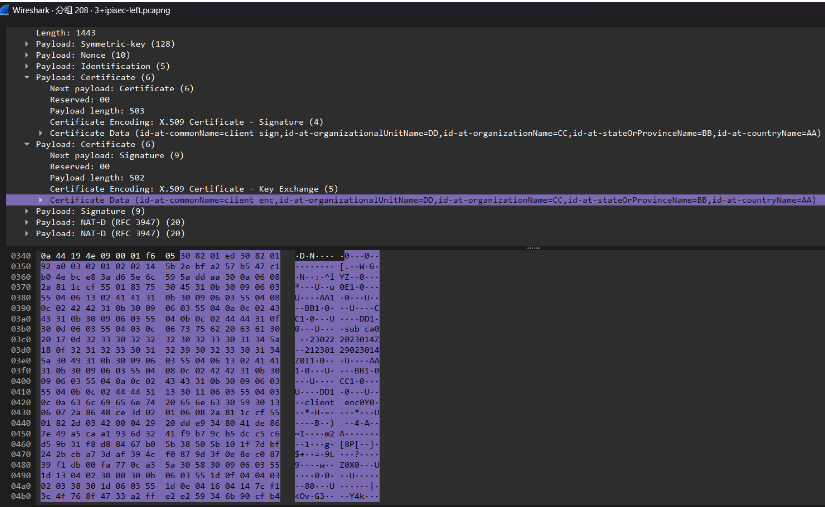This screenshot has width=825, height=507.
Task: Click hex offset 0480 in bytes pane
Action: [21, 465]
